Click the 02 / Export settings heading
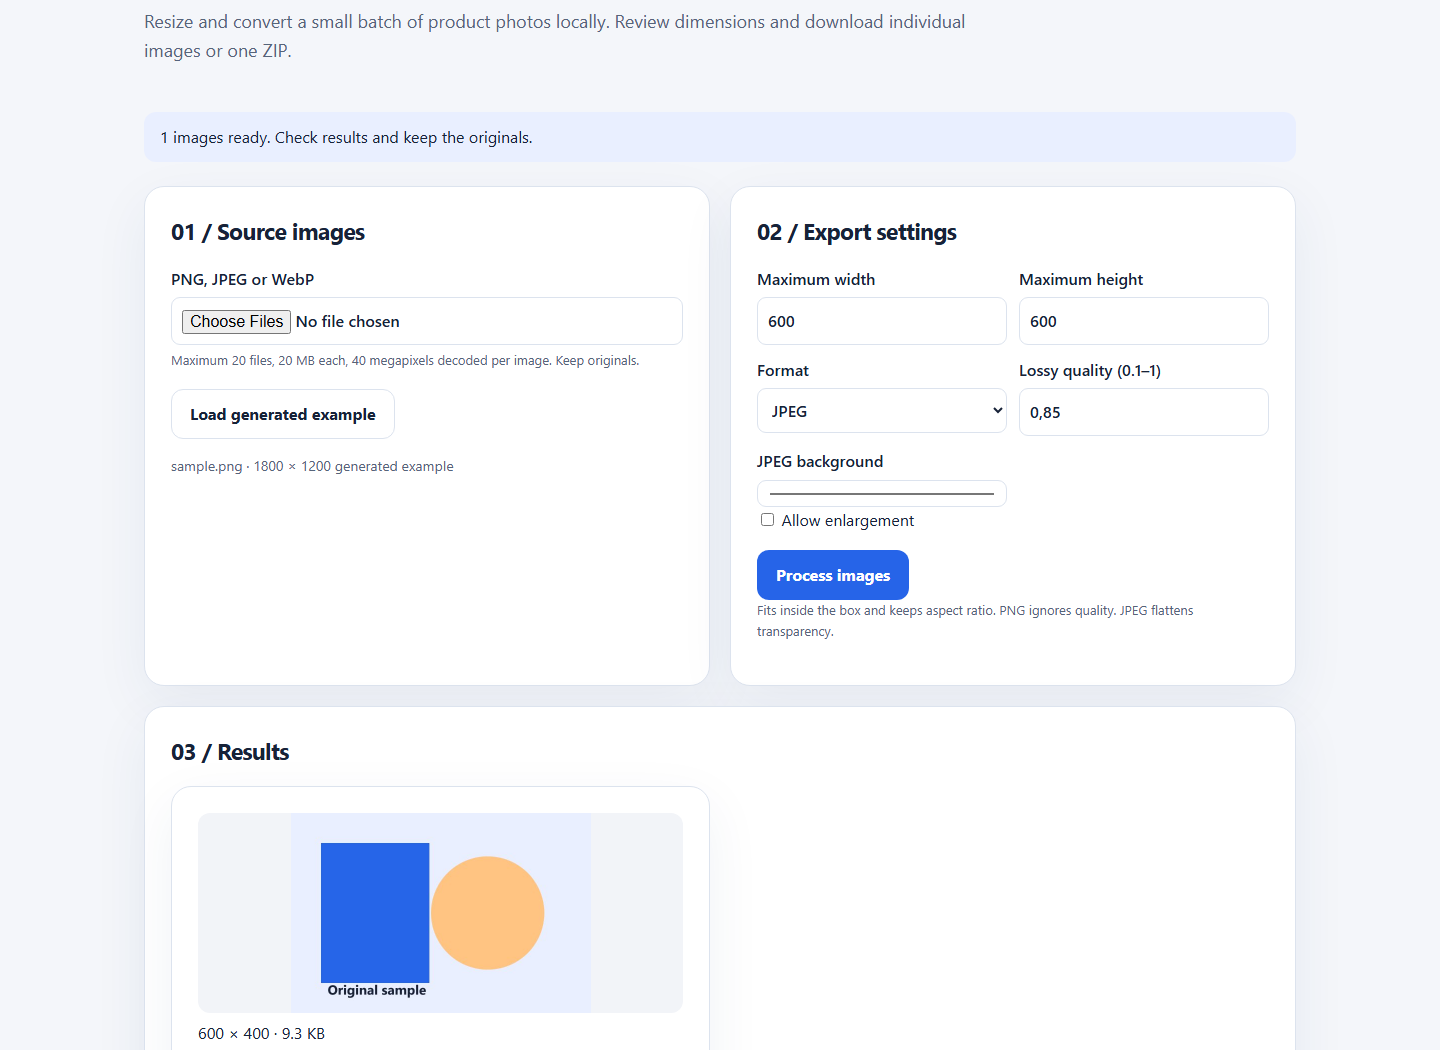Screen dimensions: 1440x1050 pyautogui.click(x=857, y=232)
